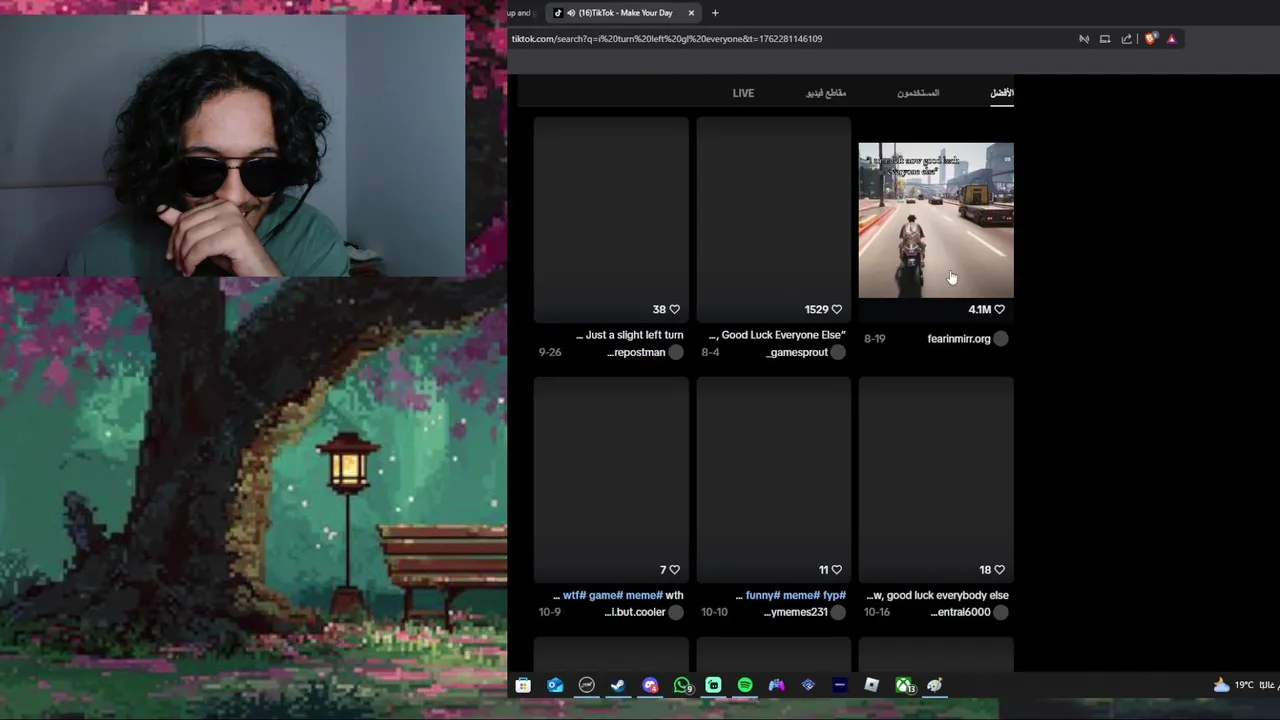
Task: Click the 10-16 date under entral6000 video
Action: pyautogui.click(x=876, y=612)
